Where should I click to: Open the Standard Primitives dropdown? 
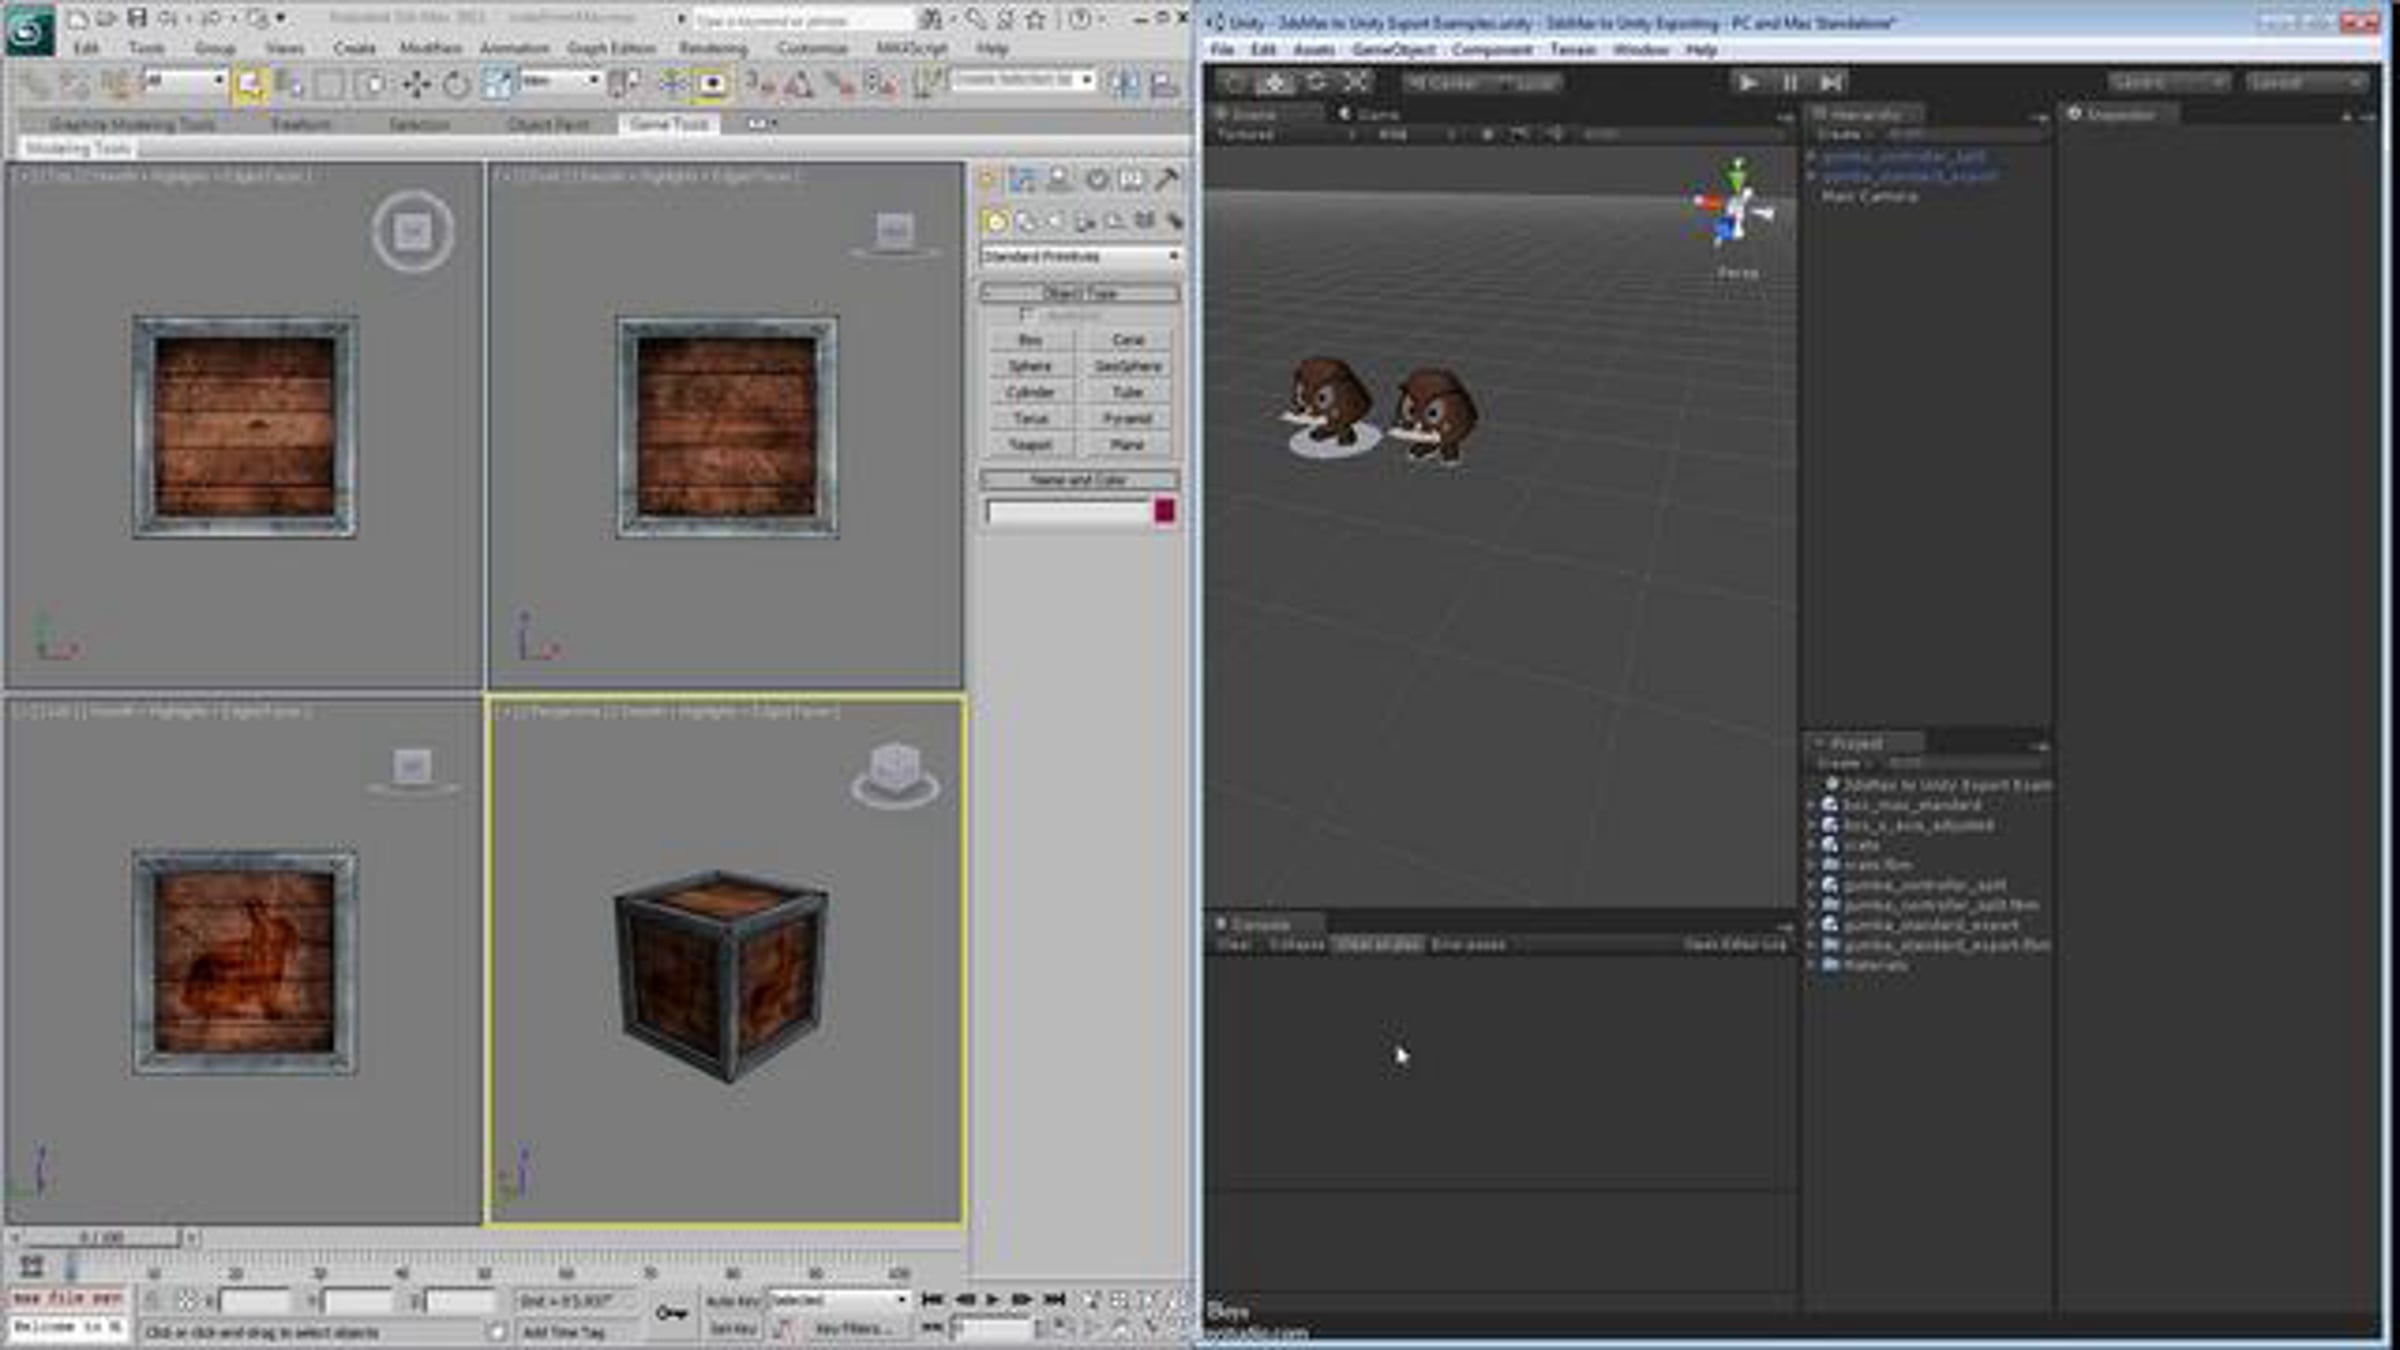(x=1080, y=257)
